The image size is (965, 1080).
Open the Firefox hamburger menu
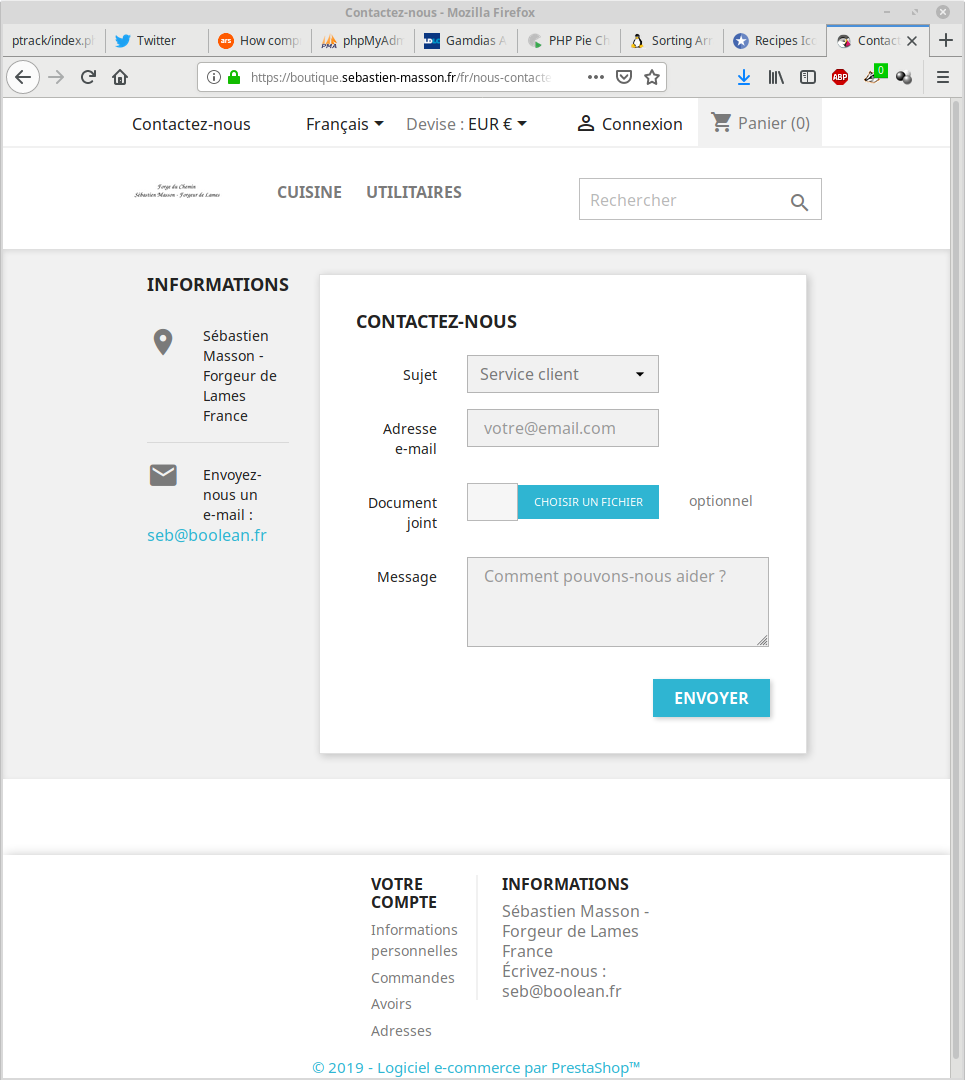[x=943, y=77]
